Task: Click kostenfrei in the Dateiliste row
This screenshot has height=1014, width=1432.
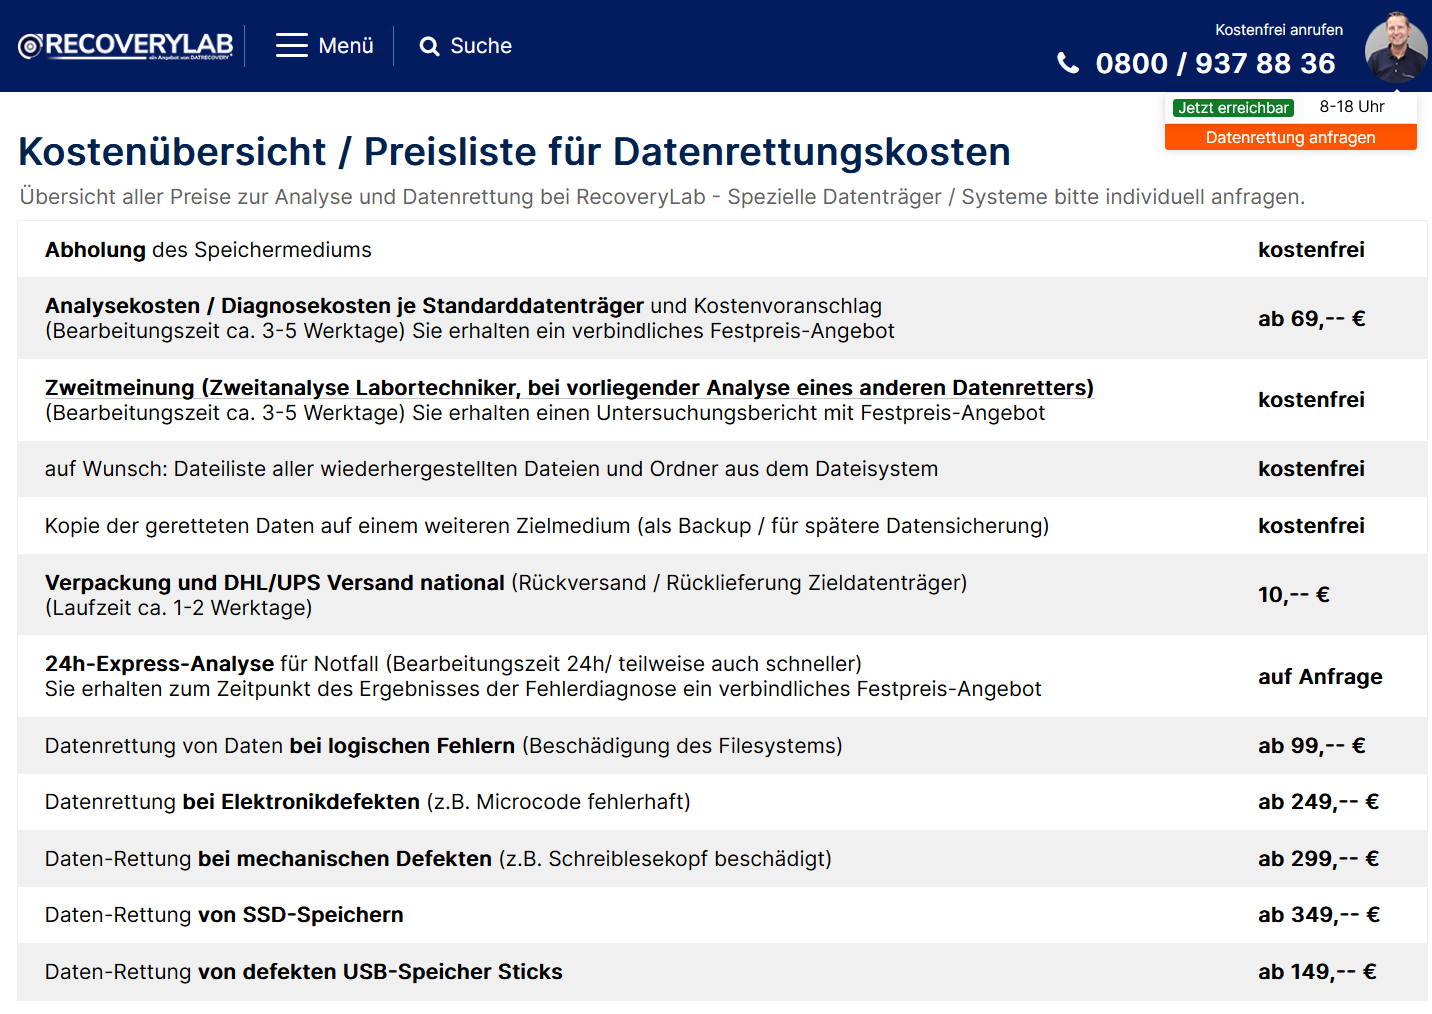Action: [x=1311, y=469]
